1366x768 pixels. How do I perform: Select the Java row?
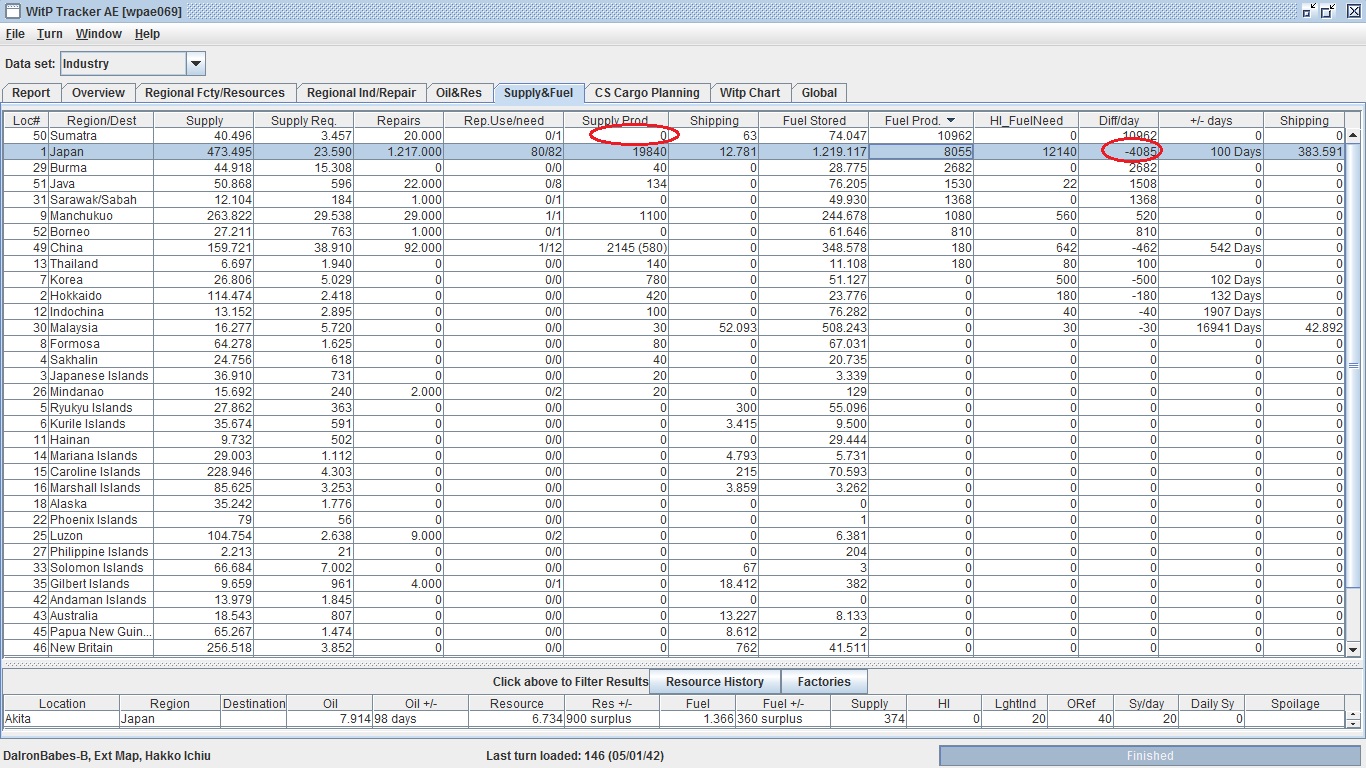click(674, 184)
